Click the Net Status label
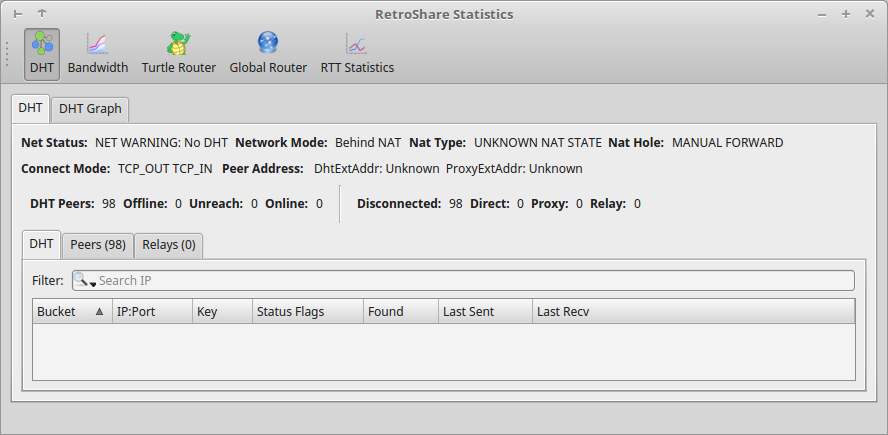This screenshot has width=888, height=435. pos(54,143)
